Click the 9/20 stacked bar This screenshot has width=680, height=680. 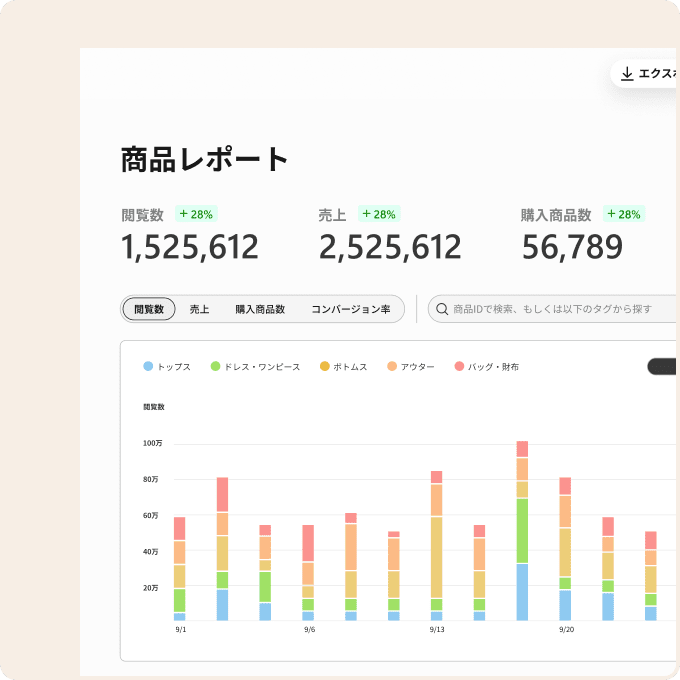coord(565,549)
